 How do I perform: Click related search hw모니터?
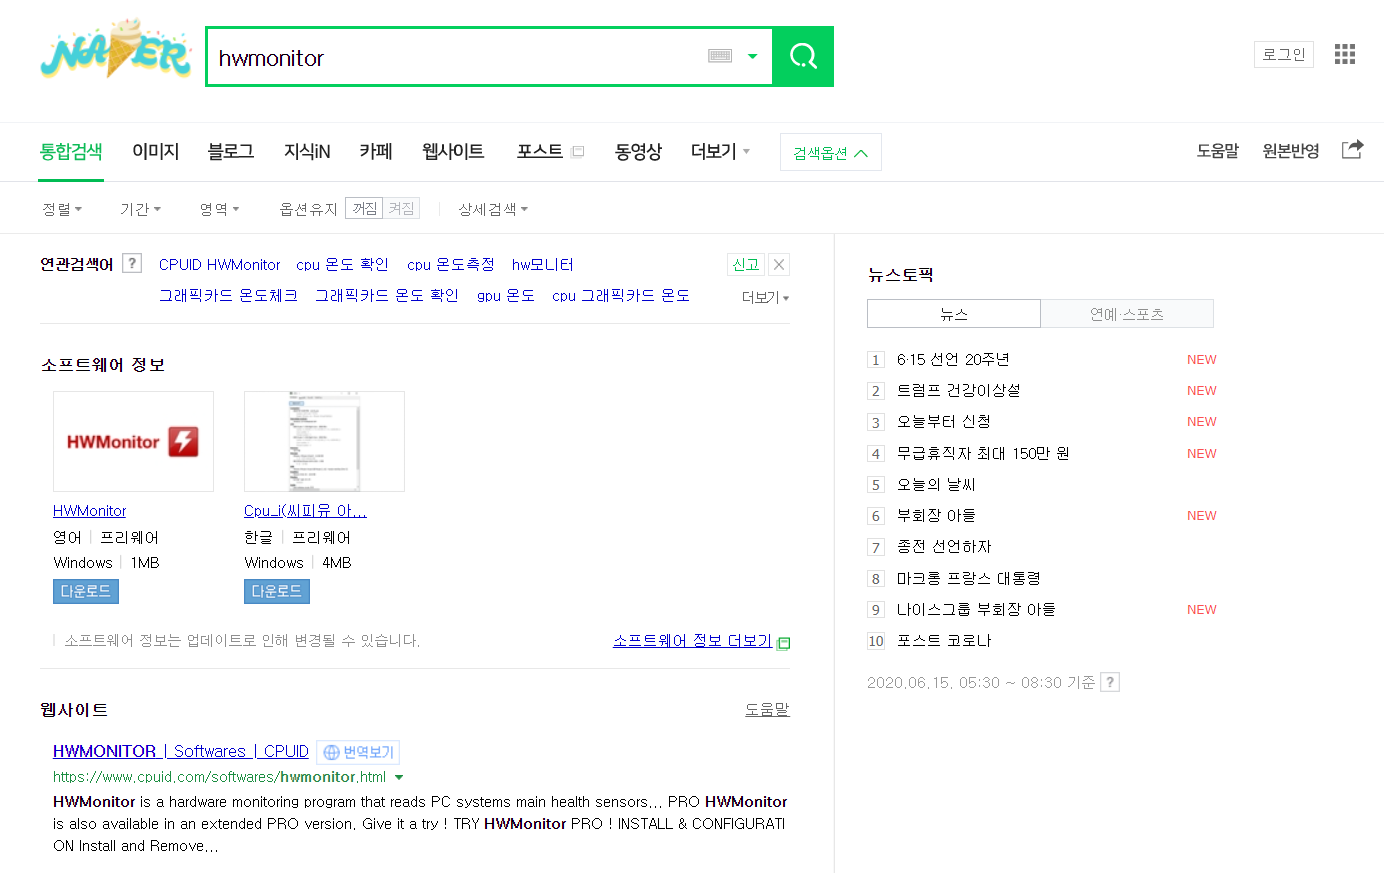pyautogui.click(x=542, y=264)
